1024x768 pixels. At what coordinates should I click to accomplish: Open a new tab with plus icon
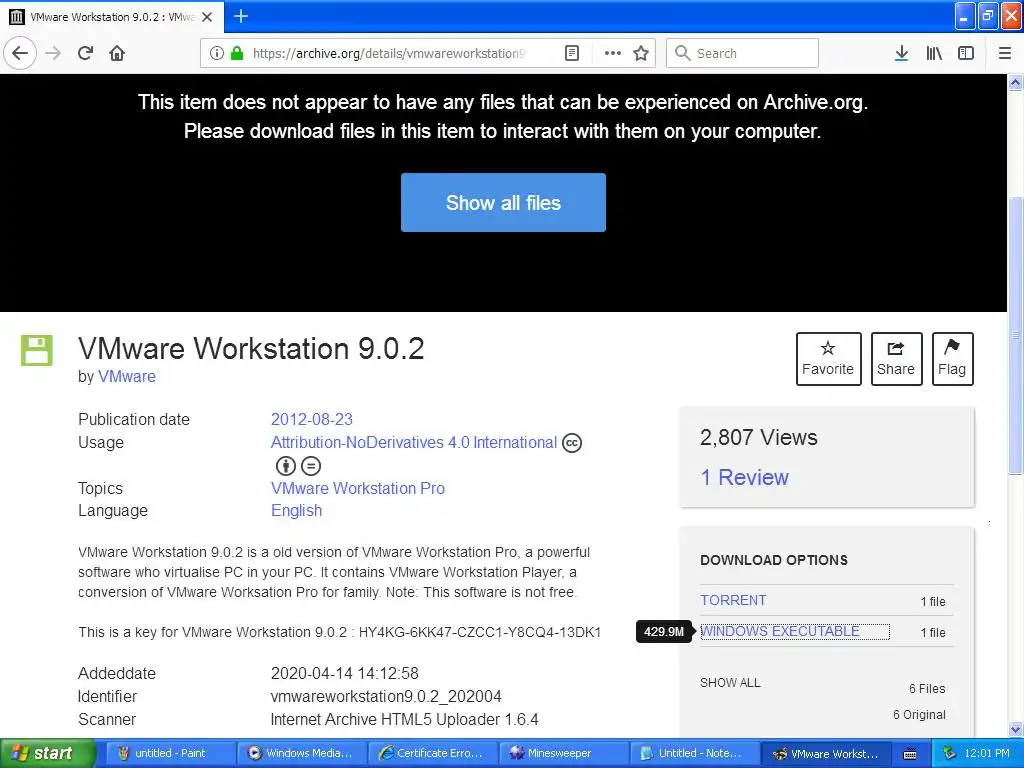(240, 16)
